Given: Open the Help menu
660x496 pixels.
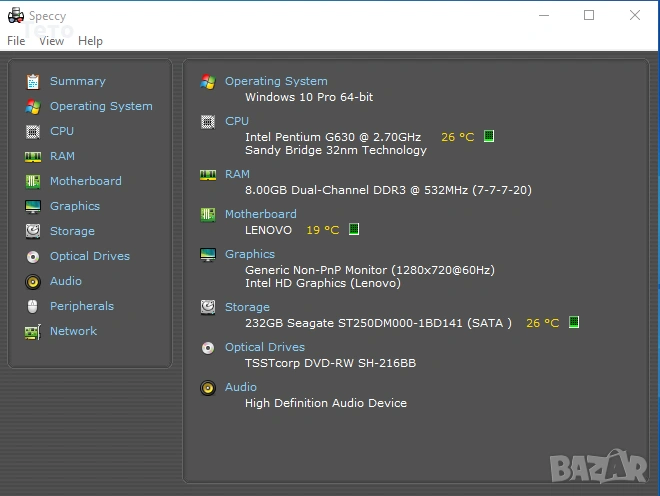Looking at the screenshot, I should (90, 41).
